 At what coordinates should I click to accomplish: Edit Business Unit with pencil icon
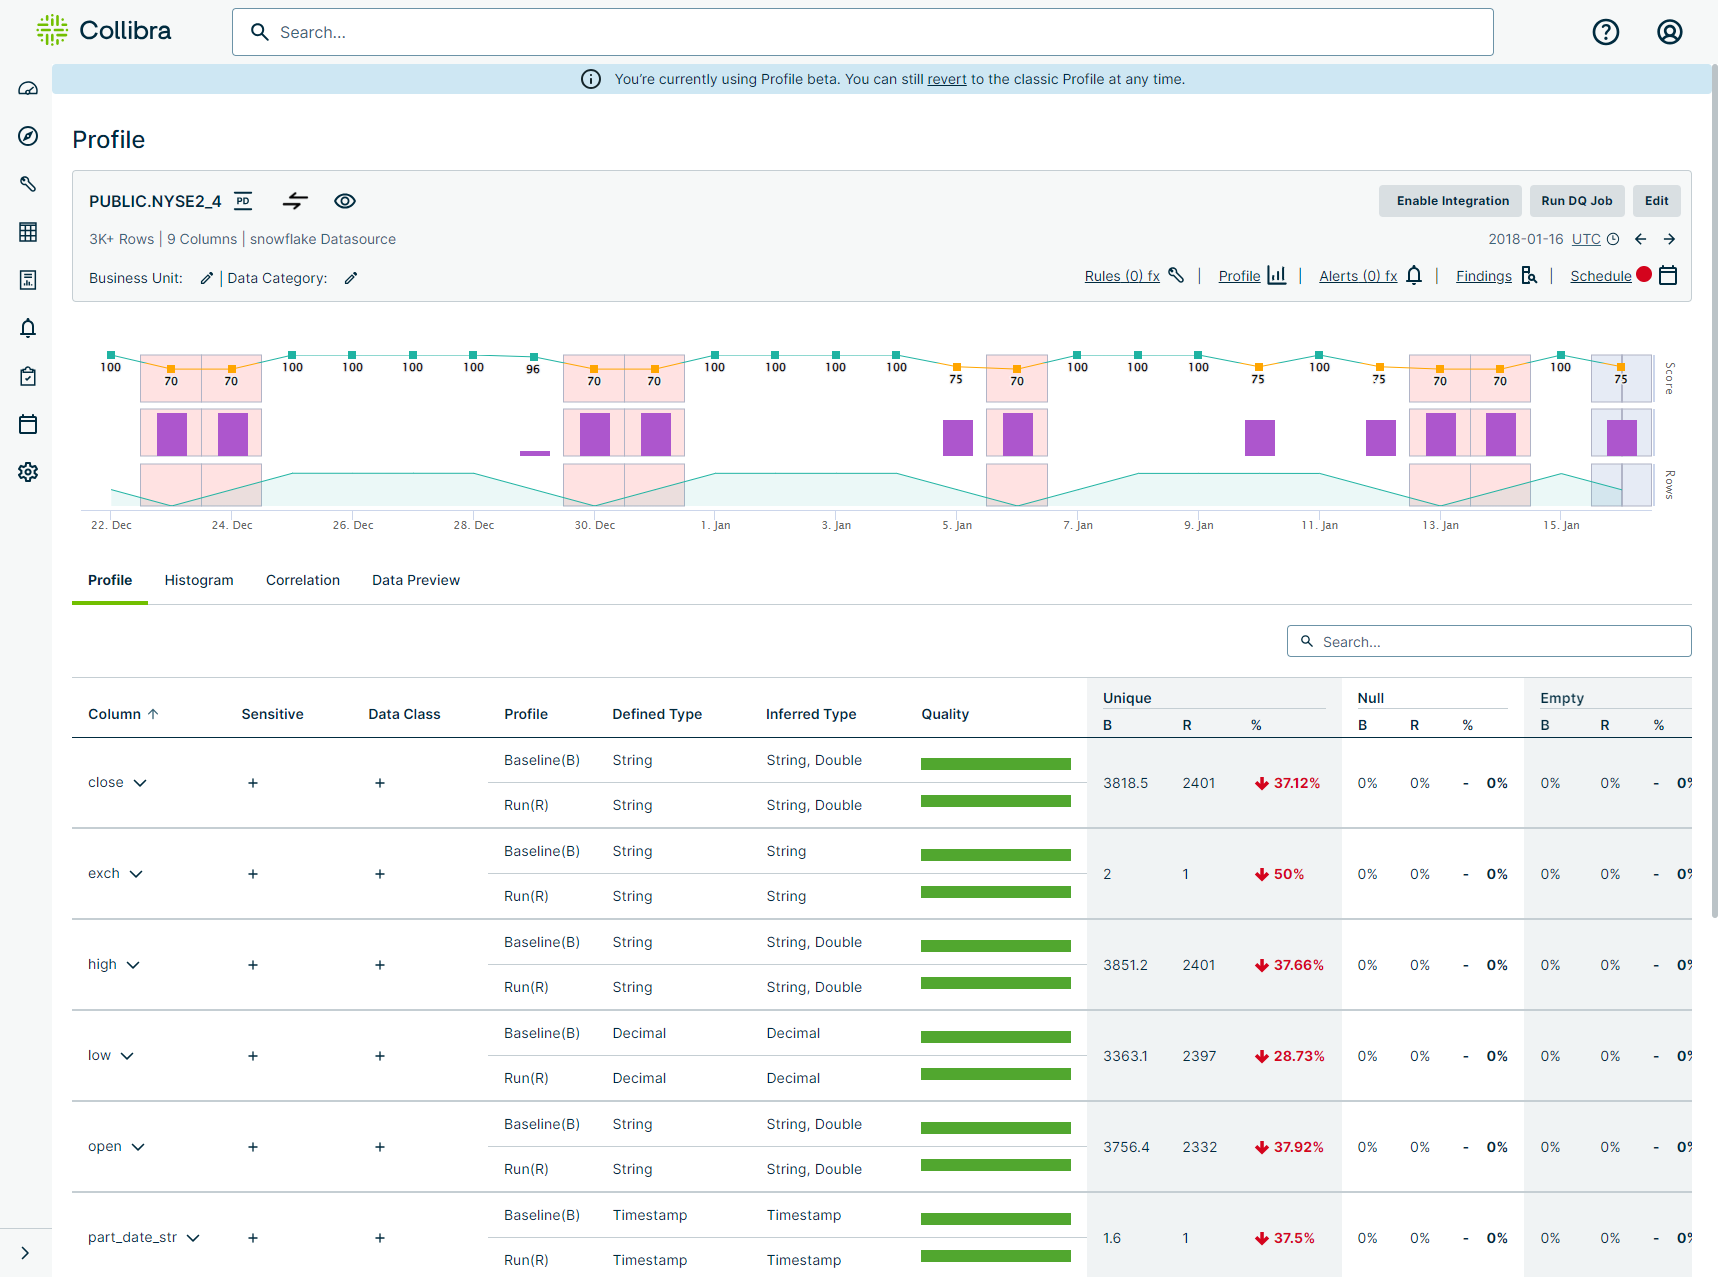point(206,278)
